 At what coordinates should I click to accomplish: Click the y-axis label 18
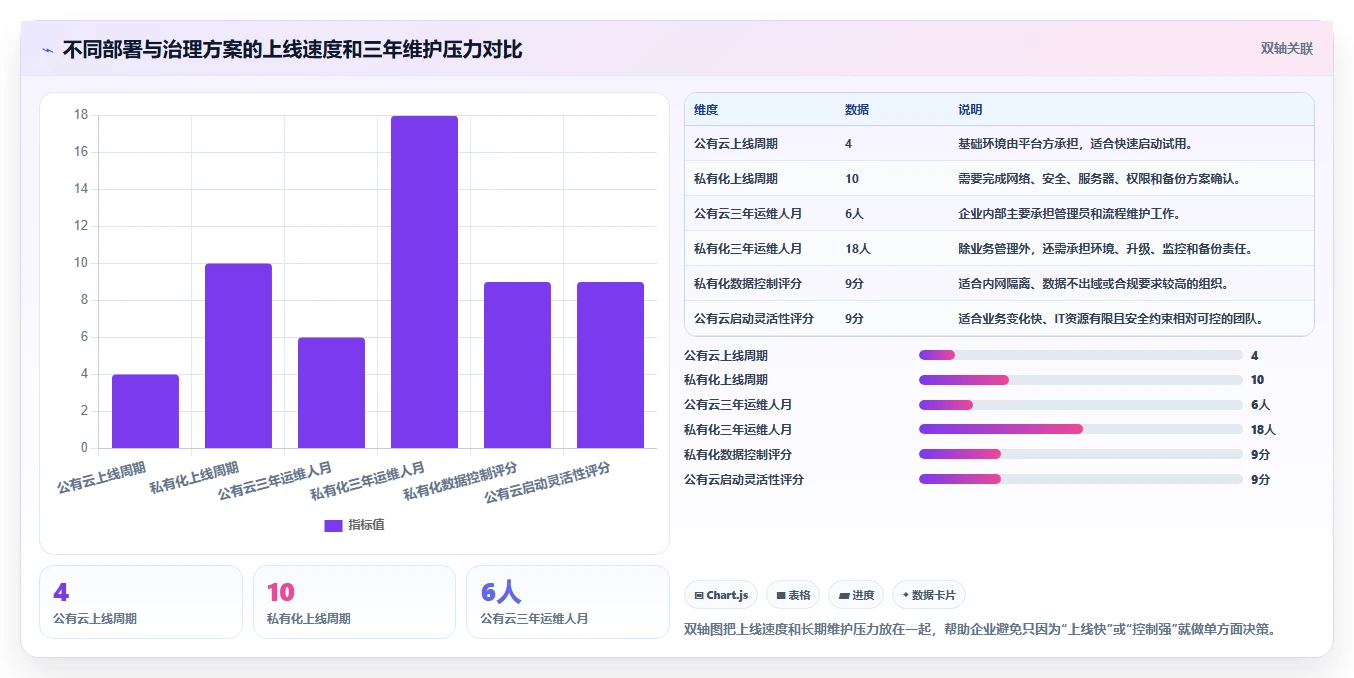81,115
